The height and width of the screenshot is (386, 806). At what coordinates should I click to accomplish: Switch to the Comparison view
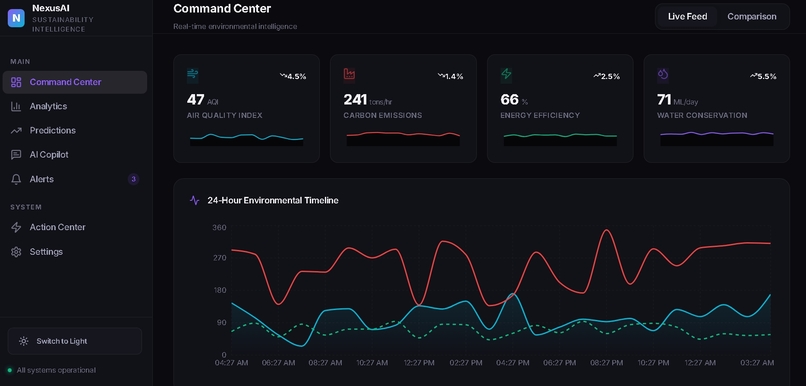[x=752, y=16]
